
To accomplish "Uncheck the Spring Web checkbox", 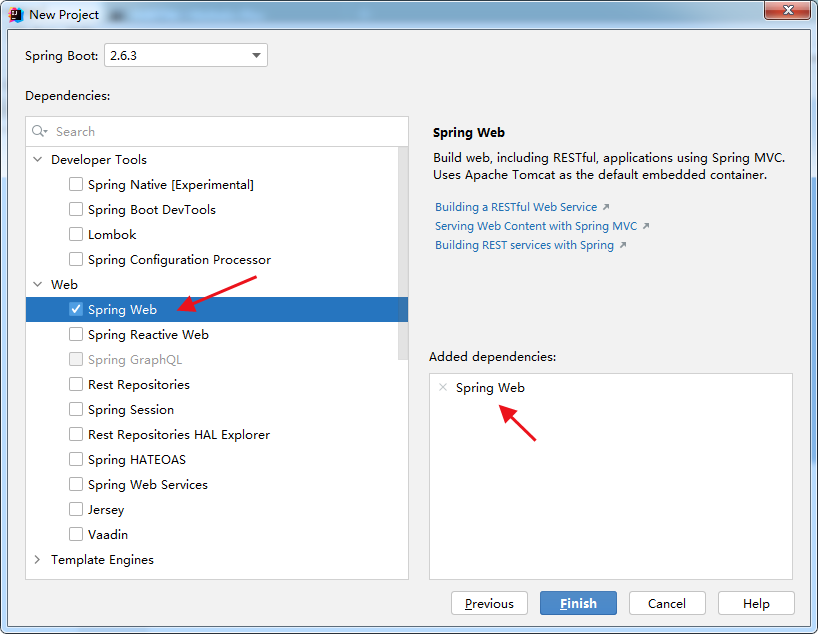I will tap(76, 309).
